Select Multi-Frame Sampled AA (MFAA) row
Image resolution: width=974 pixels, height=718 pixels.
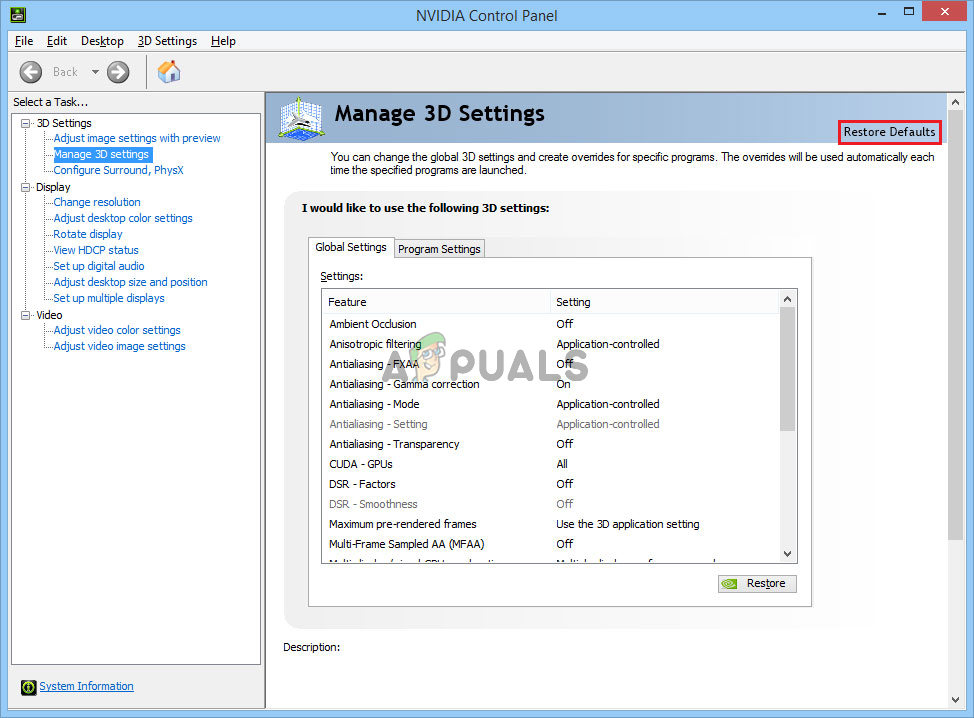(550, 543)
